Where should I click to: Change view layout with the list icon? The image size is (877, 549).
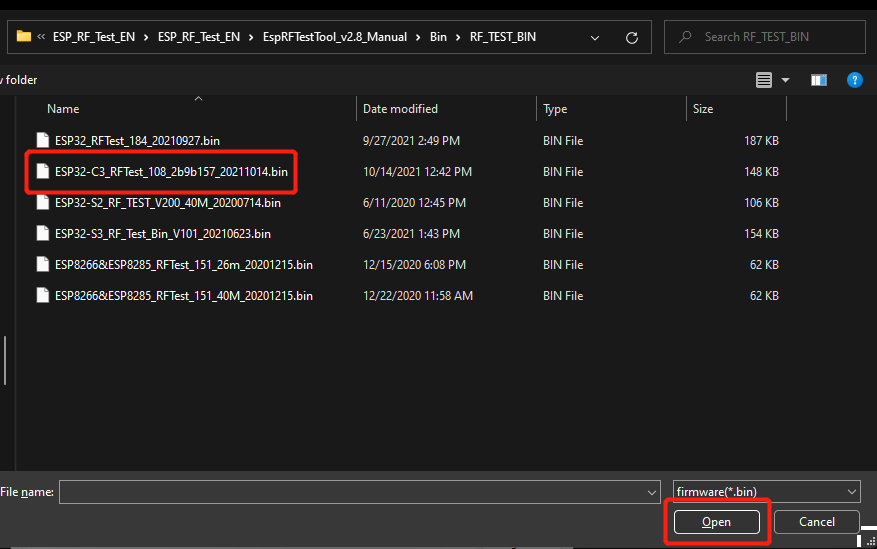pyautogui.click(x=763, y=80)
